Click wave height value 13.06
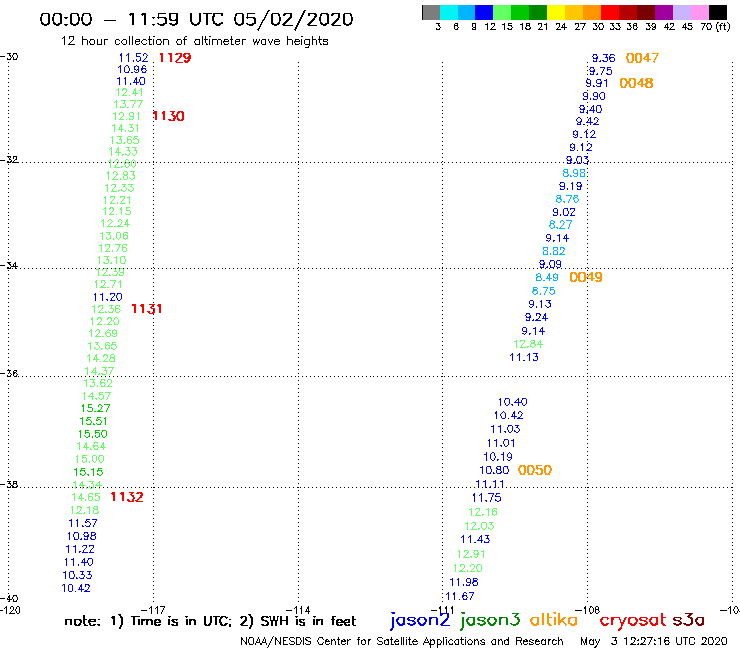The width and height of the screenshot is (740, 650). 114,236
